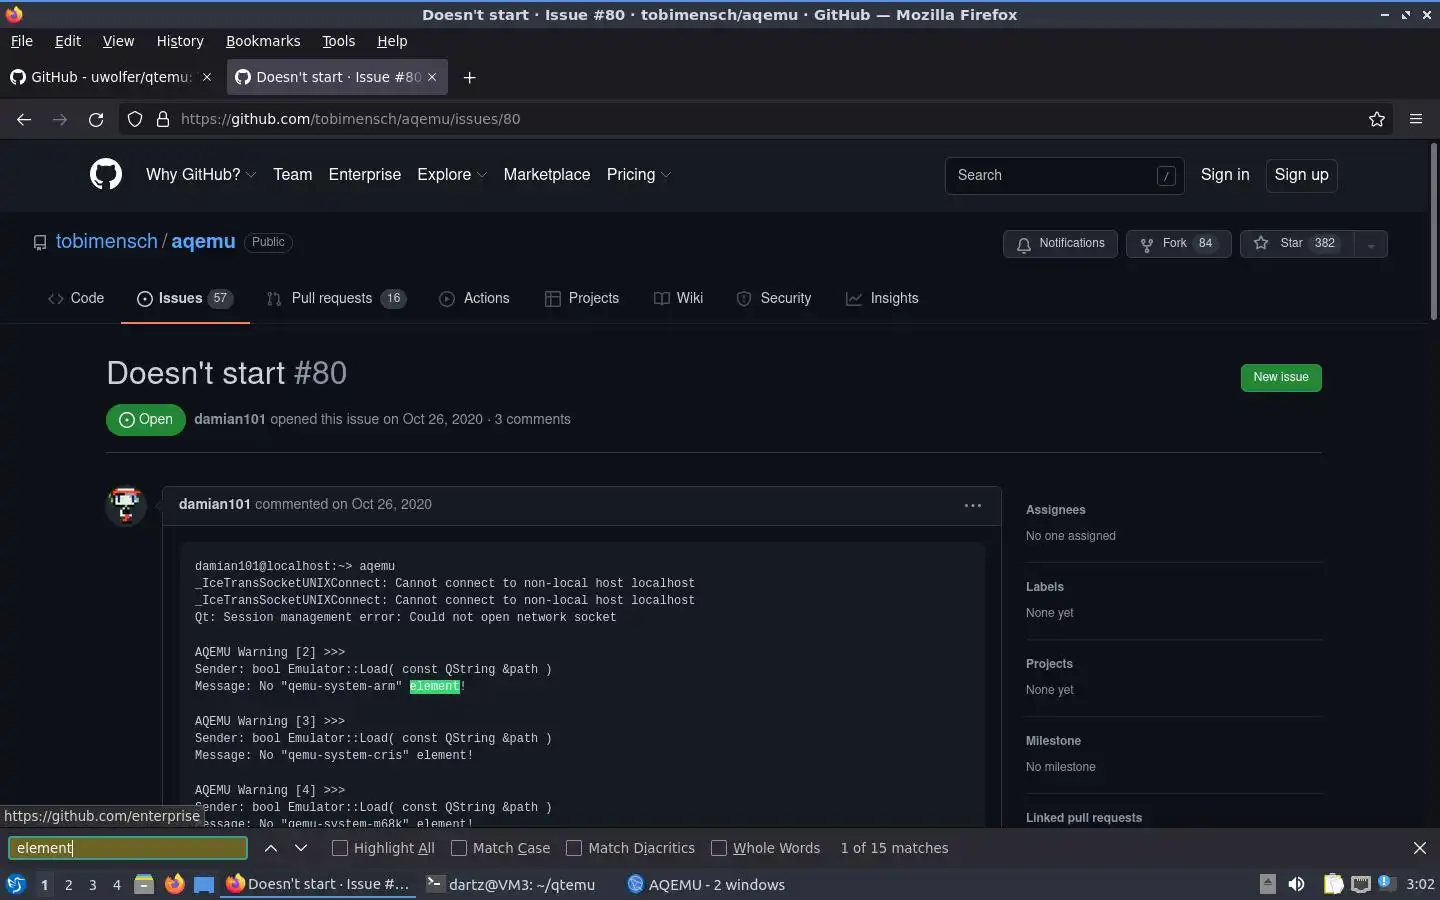Image resolution: width=1440 pixels, height=900 pixels.
Task: Open the clipboard tray icon
Action: tap(1333, 884)
